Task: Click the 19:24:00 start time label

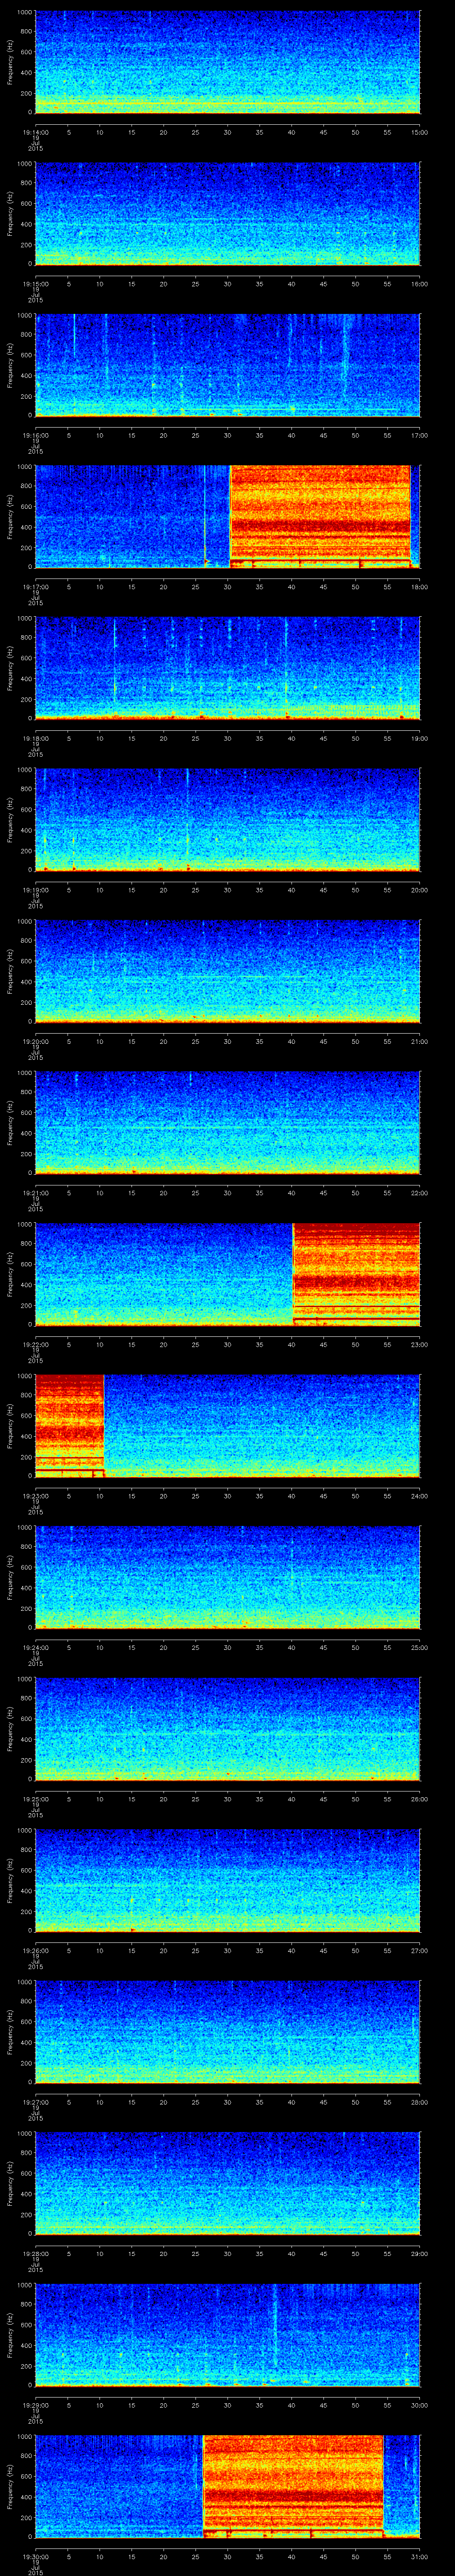Action: coord(35,1647)
